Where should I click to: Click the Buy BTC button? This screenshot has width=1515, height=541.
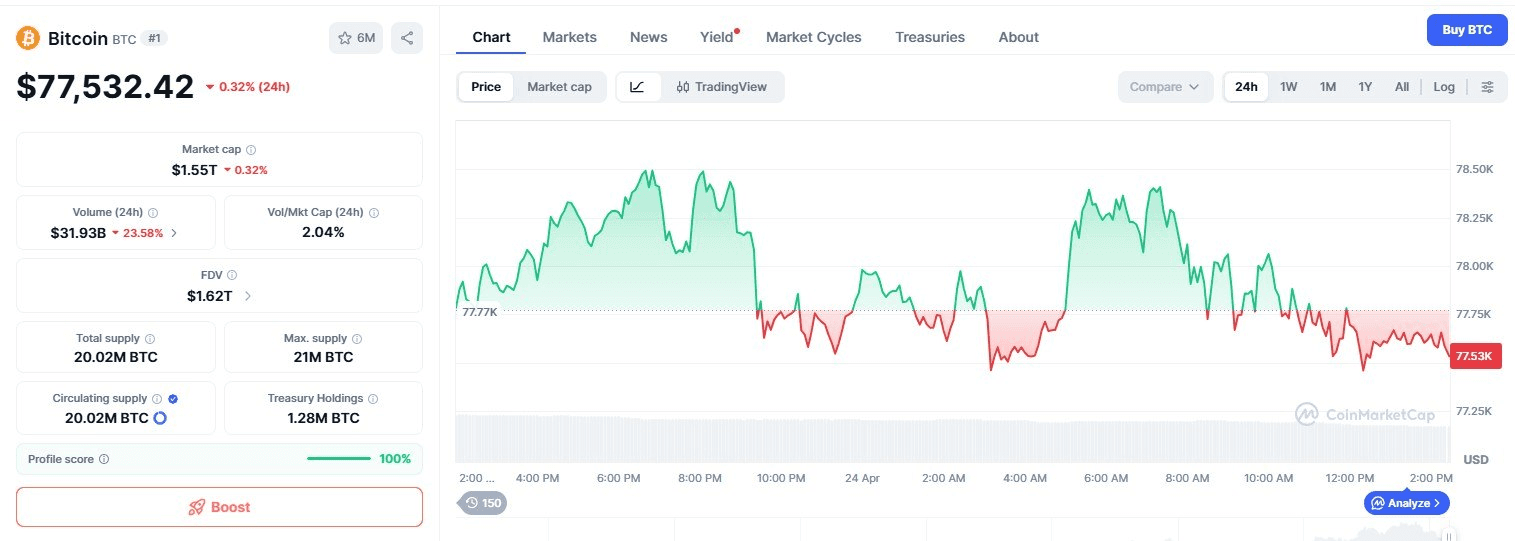coord(1466,30)
